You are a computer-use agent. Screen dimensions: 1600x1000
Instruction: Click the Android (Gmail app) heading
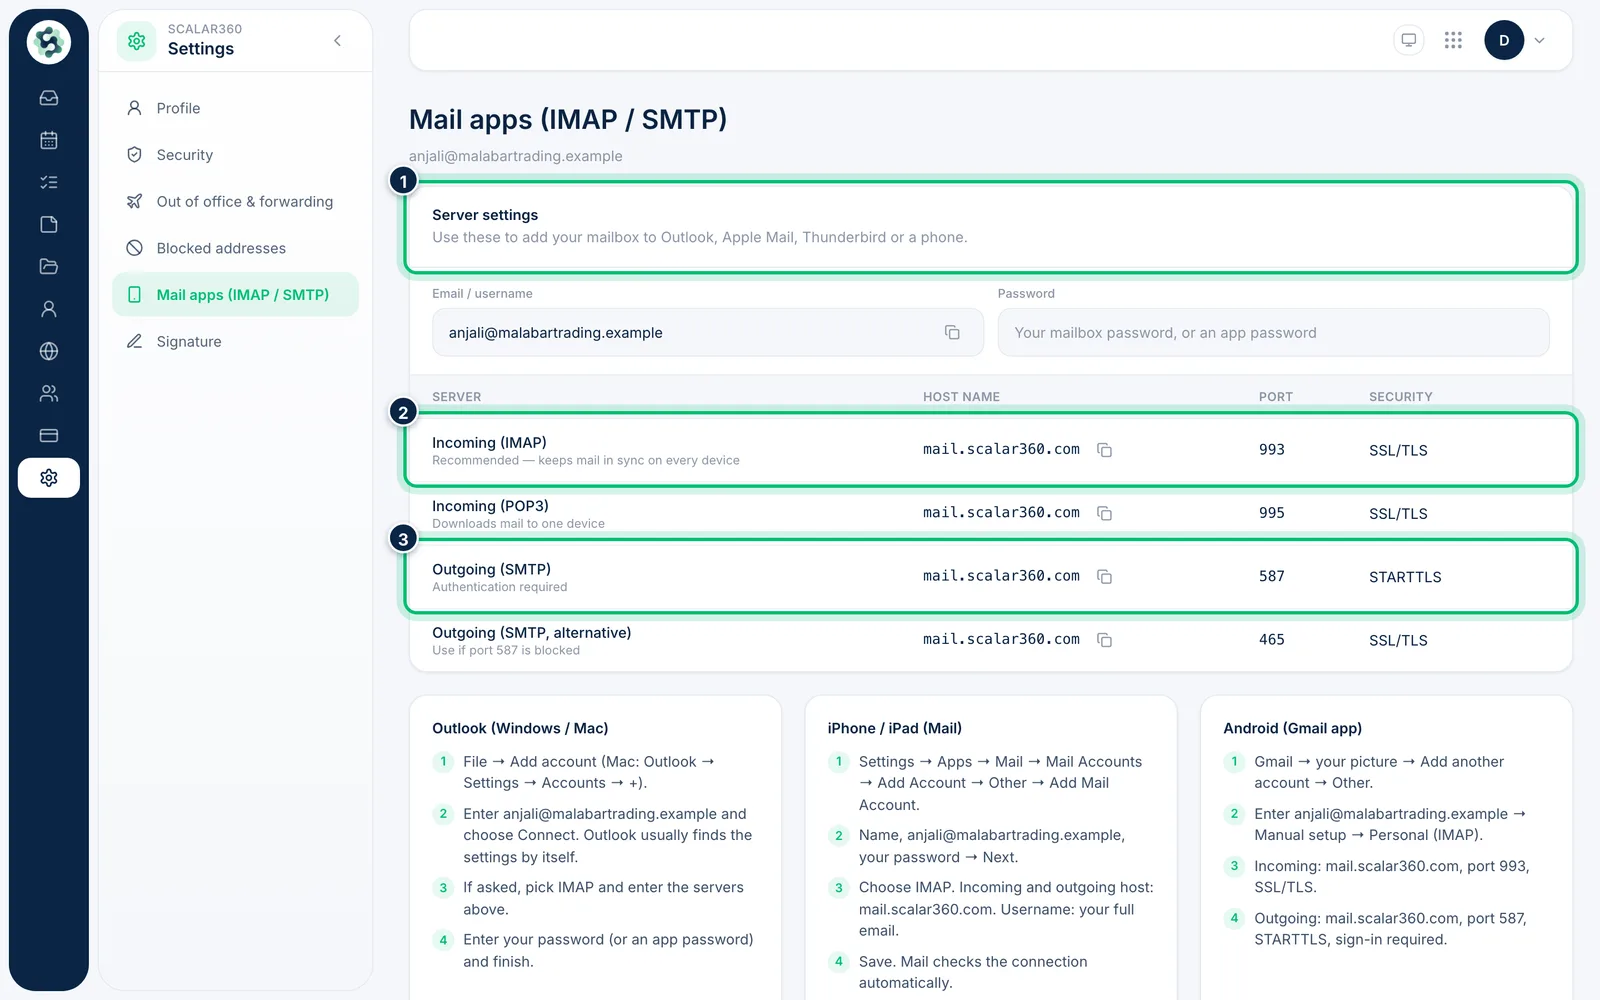(x=1292, y=728)
